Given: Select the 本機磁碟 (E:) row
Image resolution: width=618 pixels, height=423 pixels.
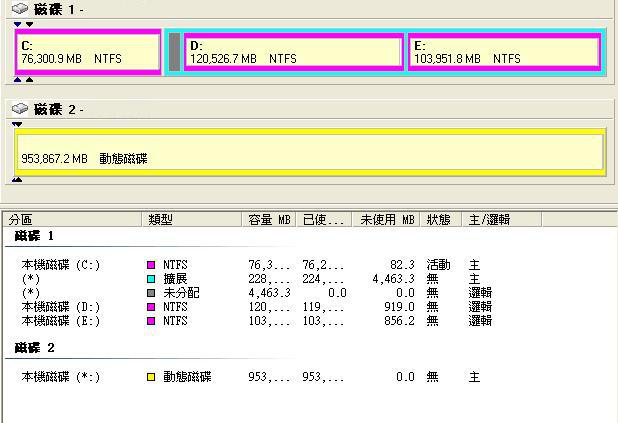Looking at the screenshot, I should 257,321.
